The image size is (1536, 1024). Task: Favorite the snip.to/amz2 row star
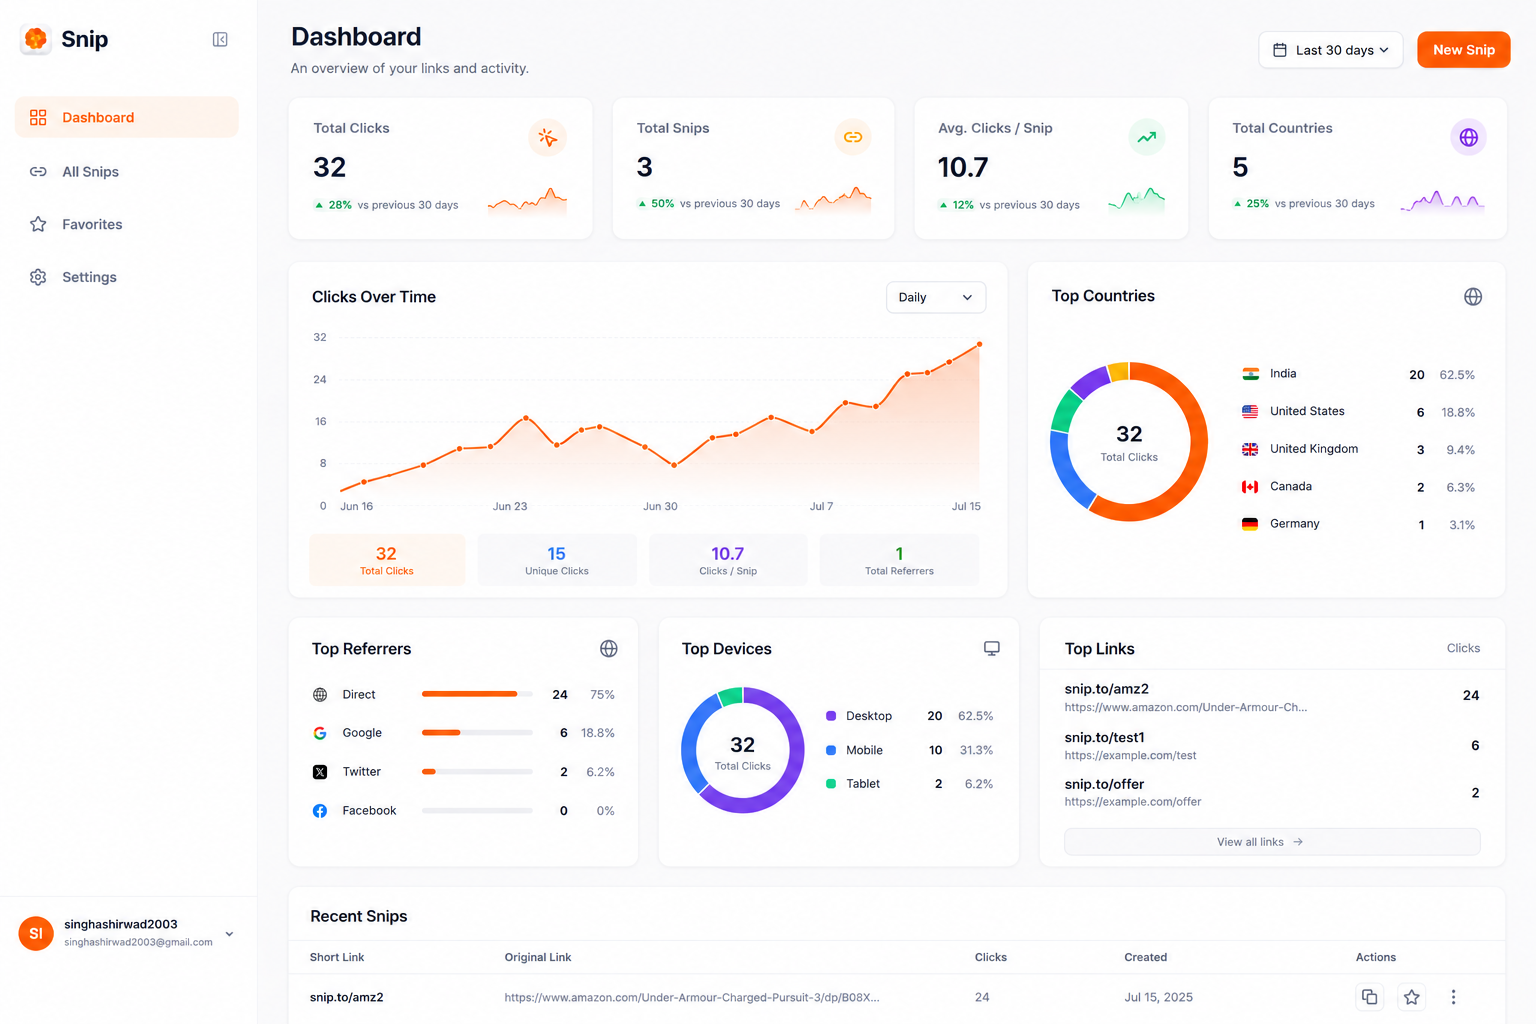point(1412,997)
